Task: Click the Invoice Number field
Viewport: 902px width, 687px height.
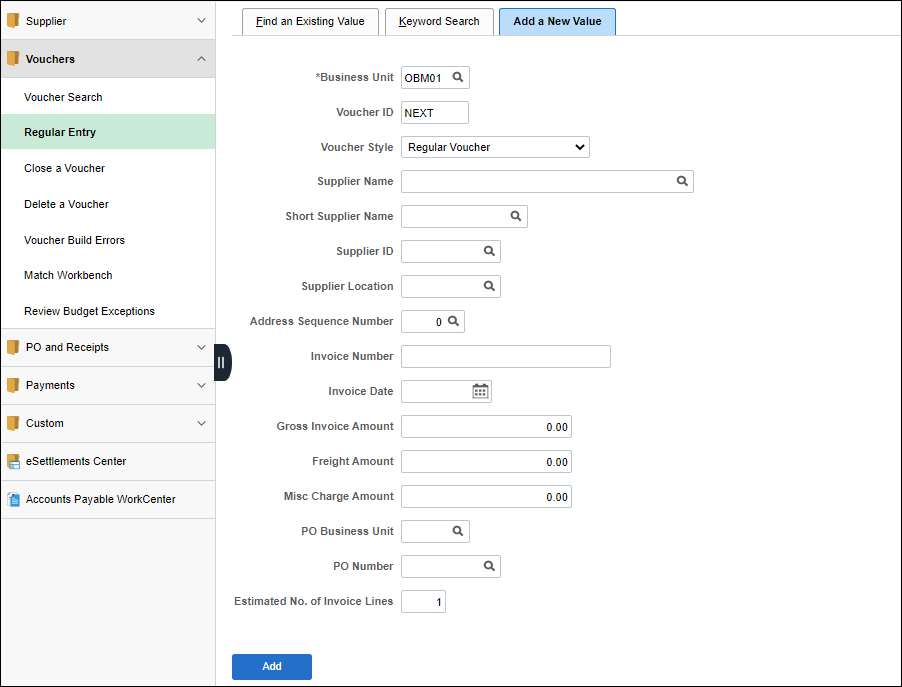Action: [506, 356]
